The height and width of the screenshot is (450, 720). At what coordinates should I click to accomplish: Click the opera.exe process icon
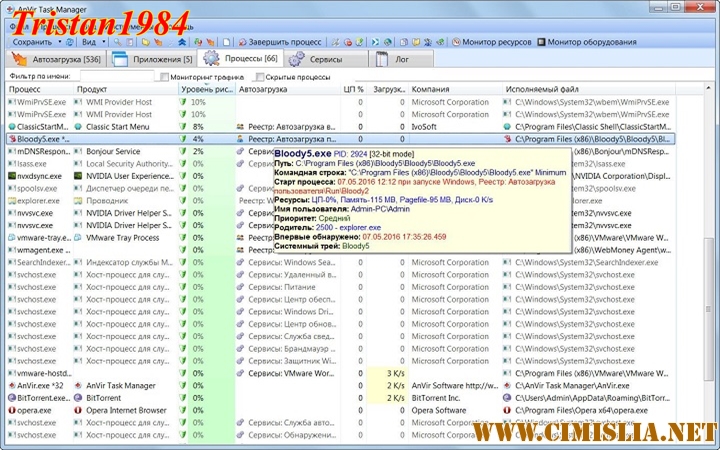click(x=11, y=410)
